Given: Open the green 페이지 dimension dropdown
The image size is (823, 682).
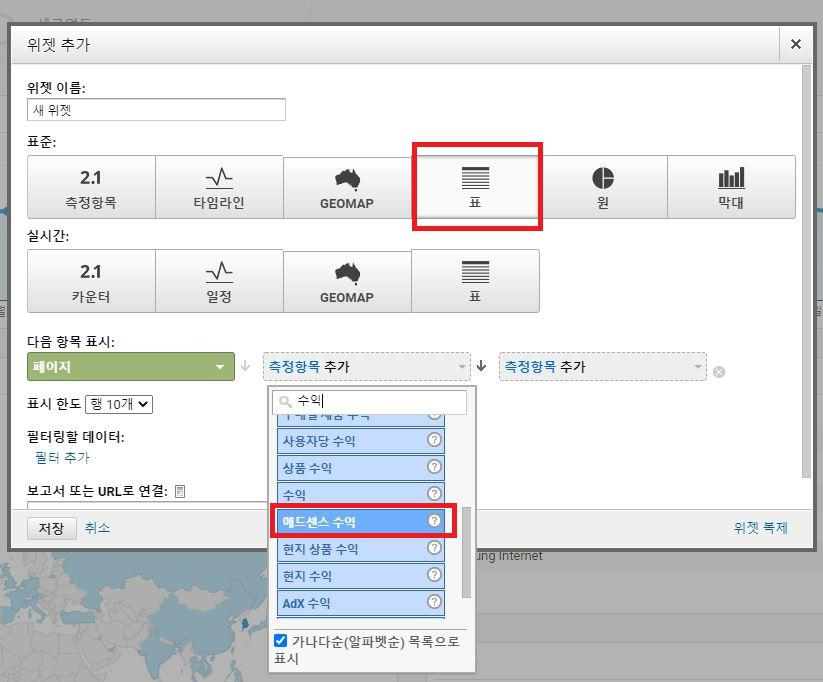Looking at the screenshot, I should [x=130, y=367].
